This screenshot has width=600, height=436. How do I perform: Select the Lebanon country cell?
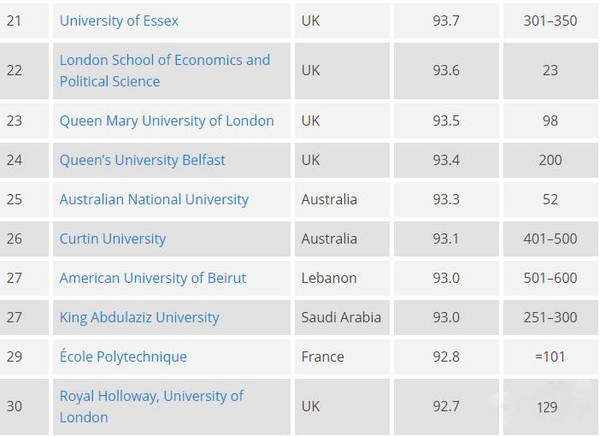pyautogui.click(x=342, y=278)
